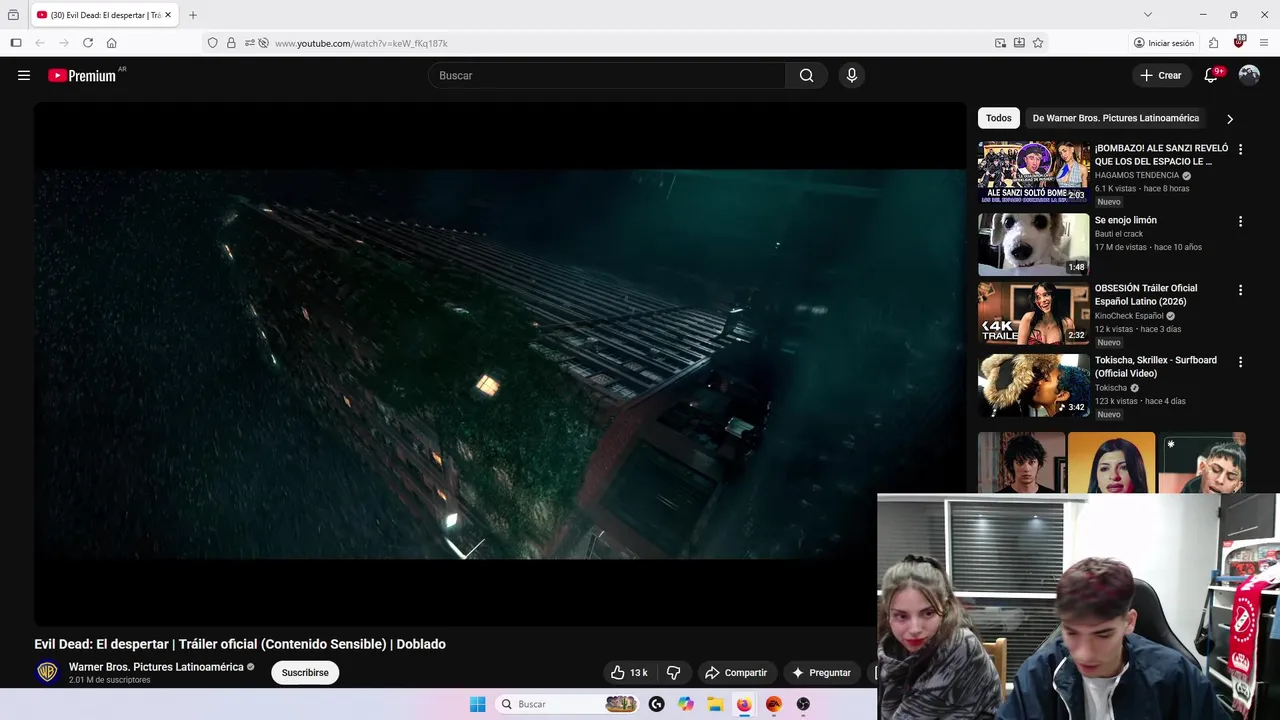The image size is (1280, 720).
Task: Bookmark this page with the star
Action: pyautogui.click(x=1038, y=43)
